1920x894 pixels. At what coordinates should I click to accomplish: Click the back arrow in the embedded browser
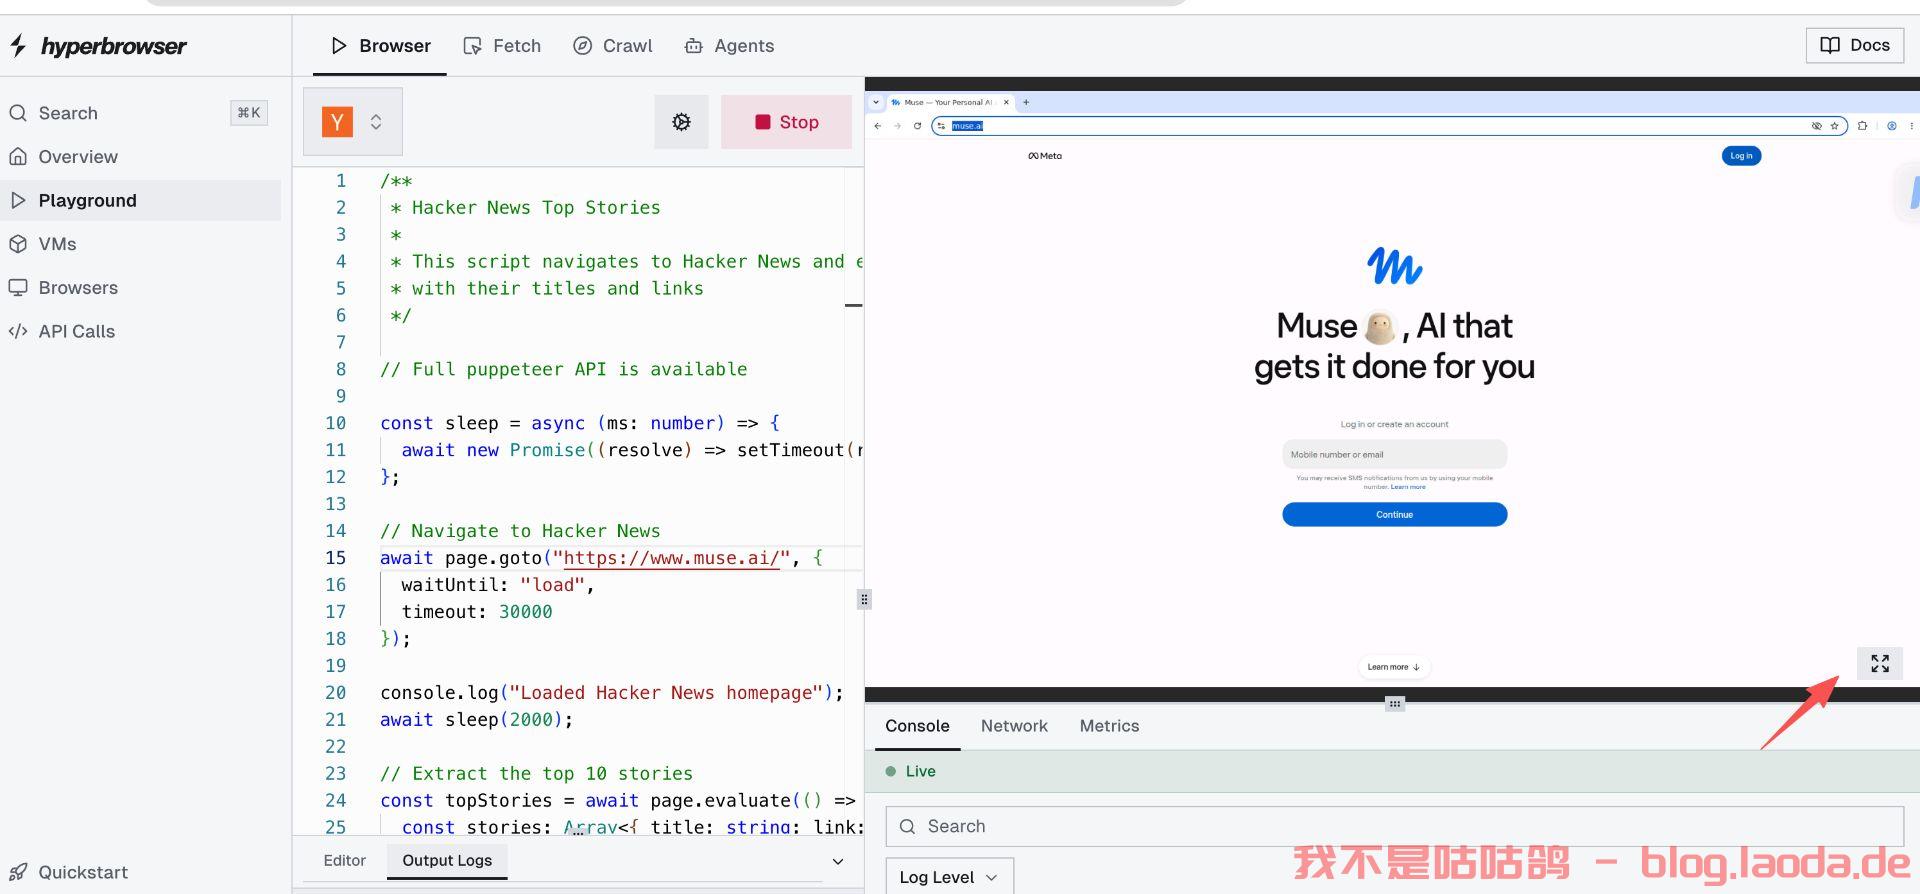877,126
